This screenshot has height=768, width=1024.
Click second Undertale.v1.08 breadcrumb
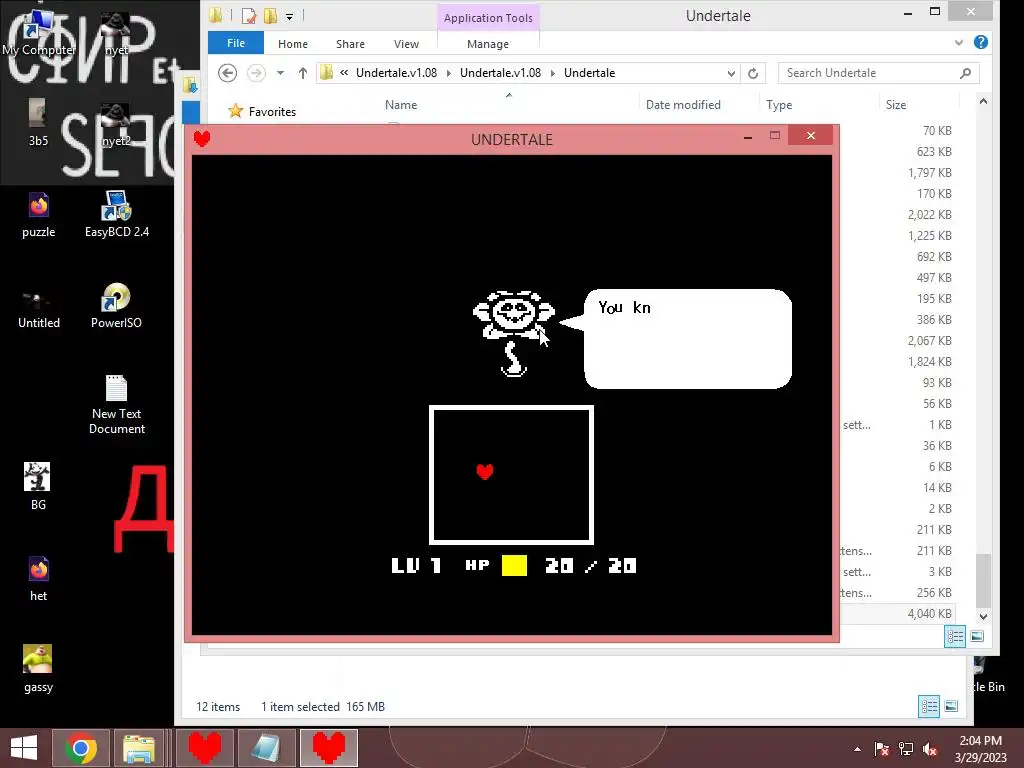click(x=500, y=72)
